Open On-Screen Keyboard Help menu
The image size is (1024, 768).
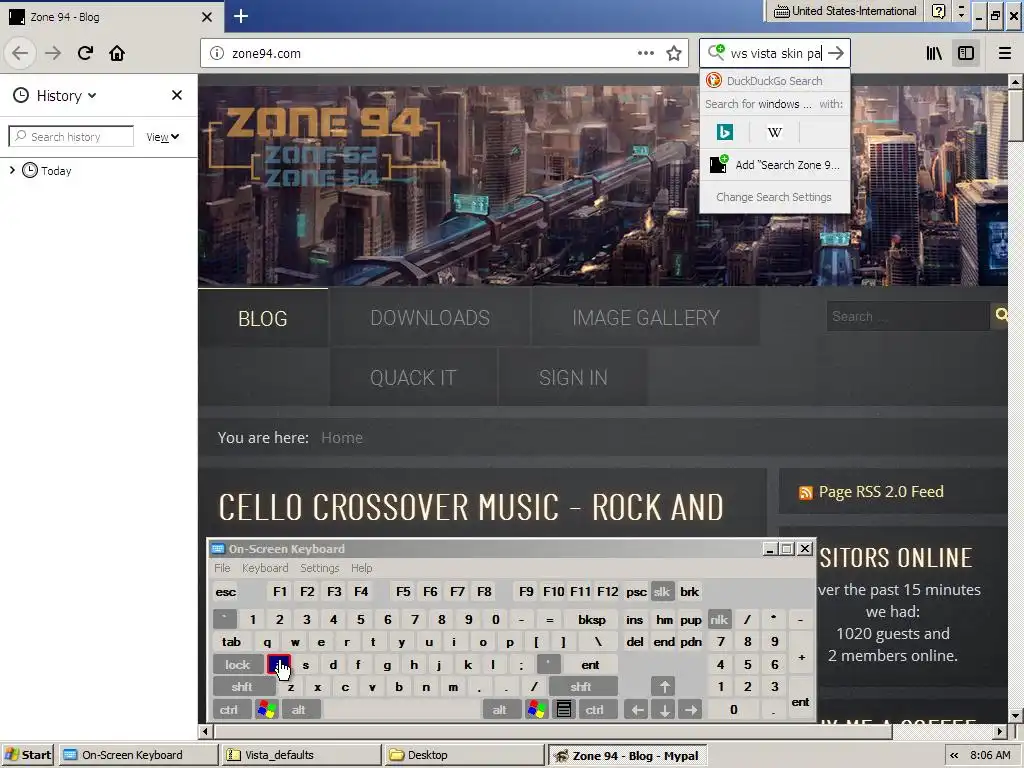[x=361, y=568]
